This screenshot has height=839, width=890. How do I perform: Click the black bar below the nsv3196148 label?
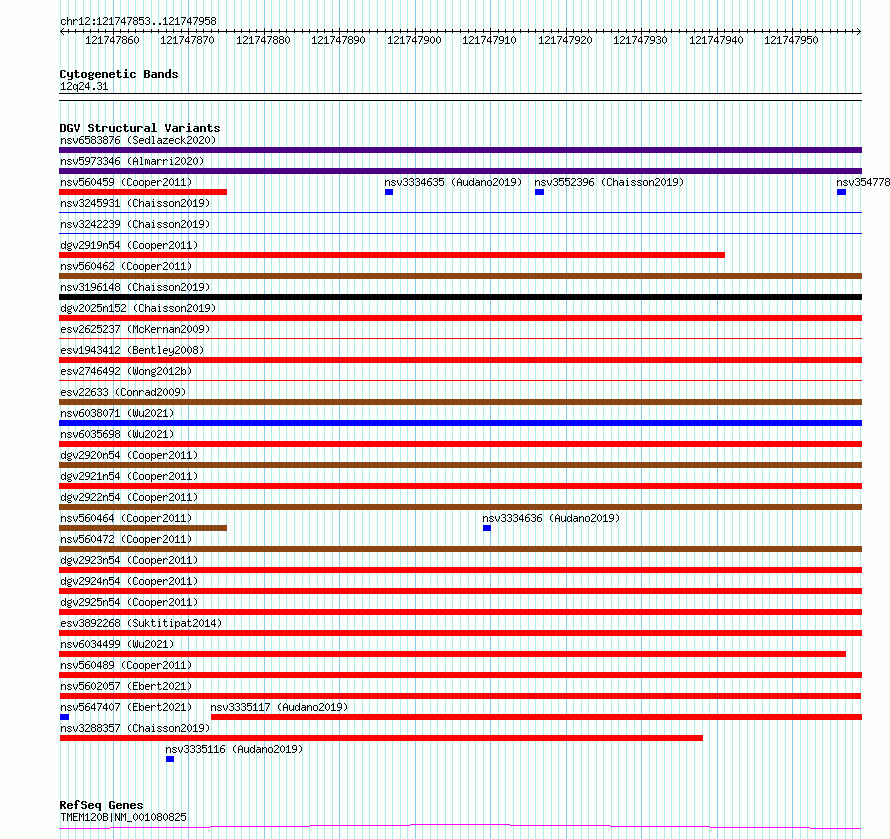460,297
